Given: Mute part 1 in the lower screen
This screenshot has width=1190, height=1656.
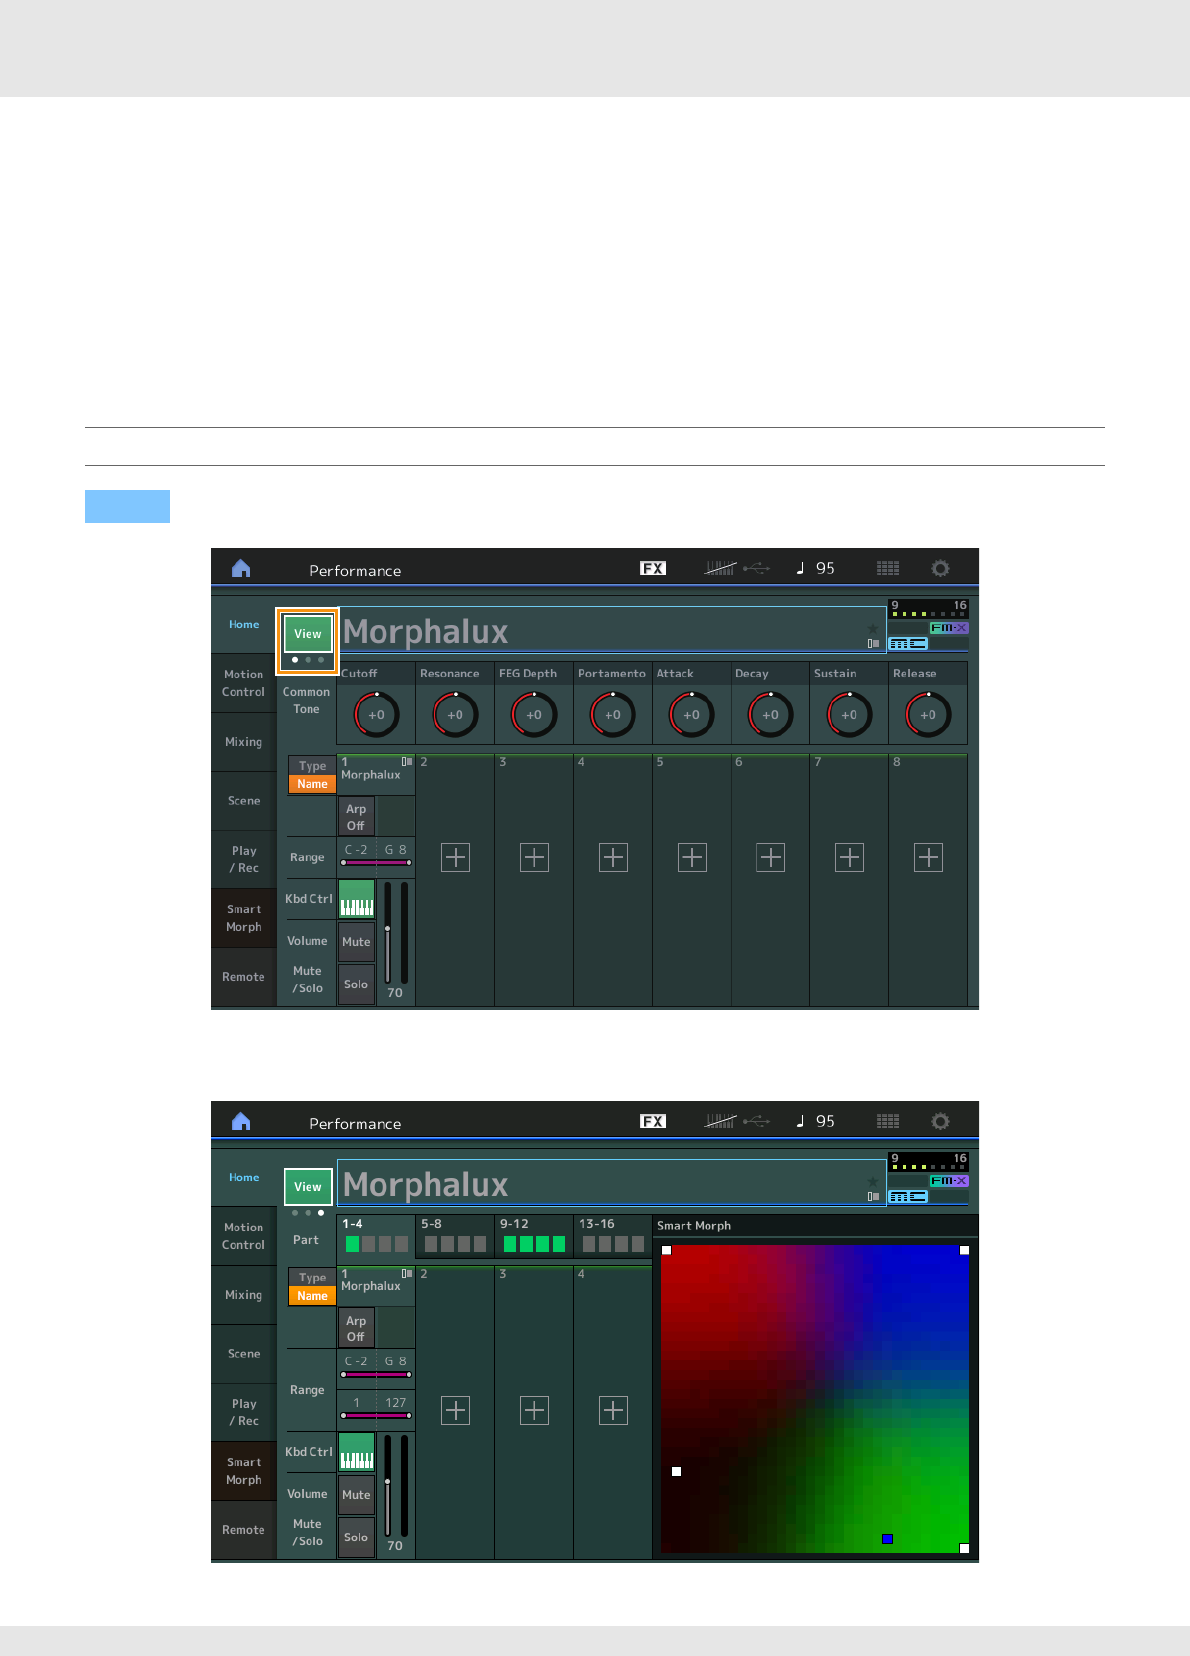Looking at the screenshot, I should coord(356,1495).
